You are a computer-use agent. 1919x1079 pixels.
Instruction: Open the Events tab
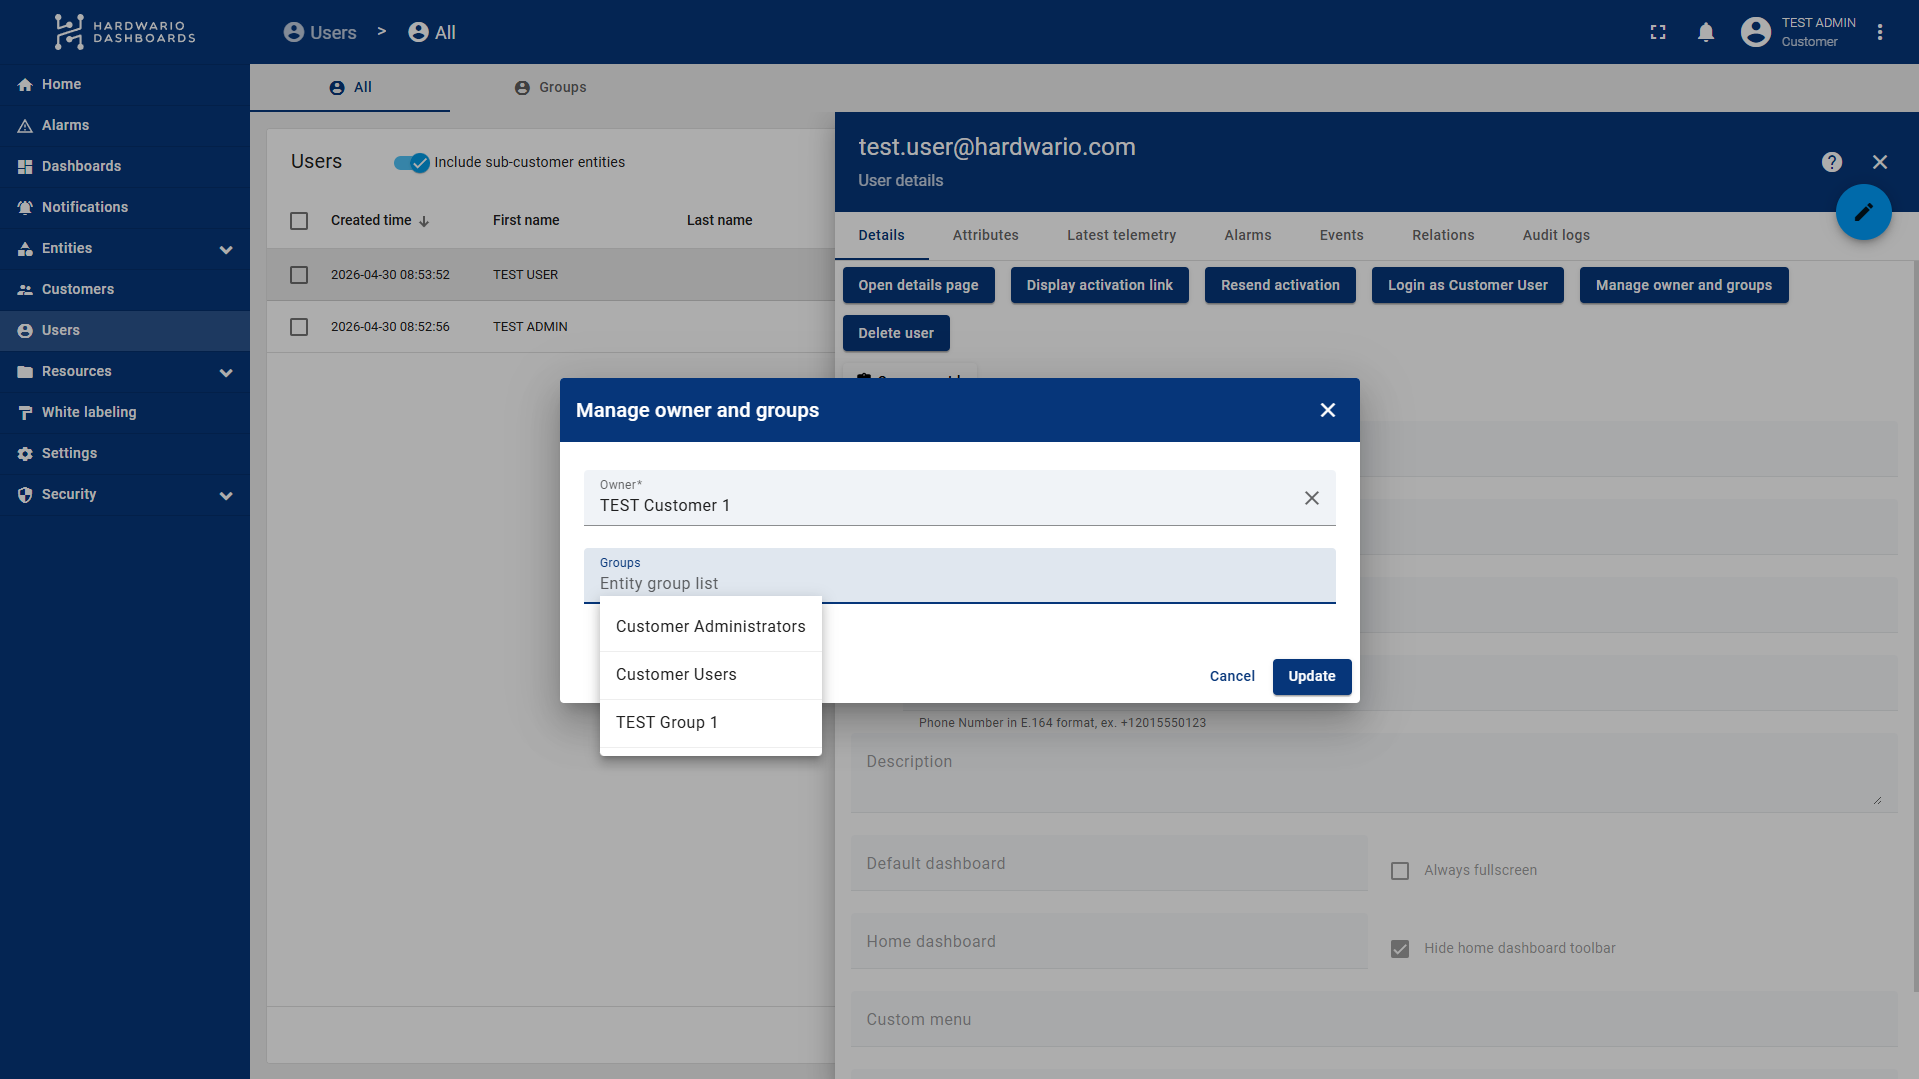(1341, 236)
